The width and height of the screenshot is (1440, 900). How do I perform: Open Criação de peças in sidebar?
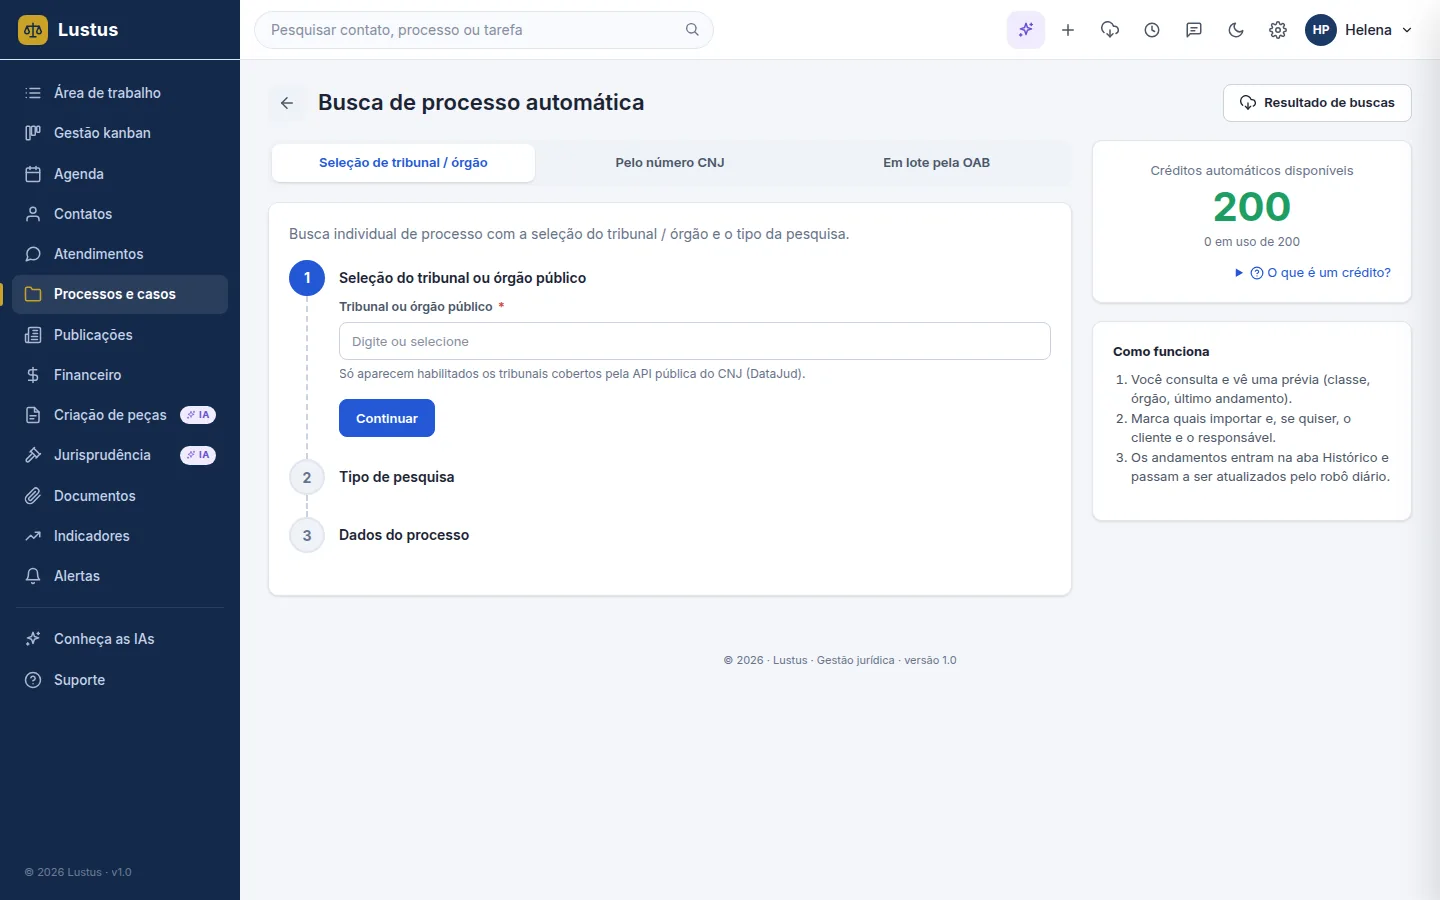pyautogui.click(x=120, y=415)
